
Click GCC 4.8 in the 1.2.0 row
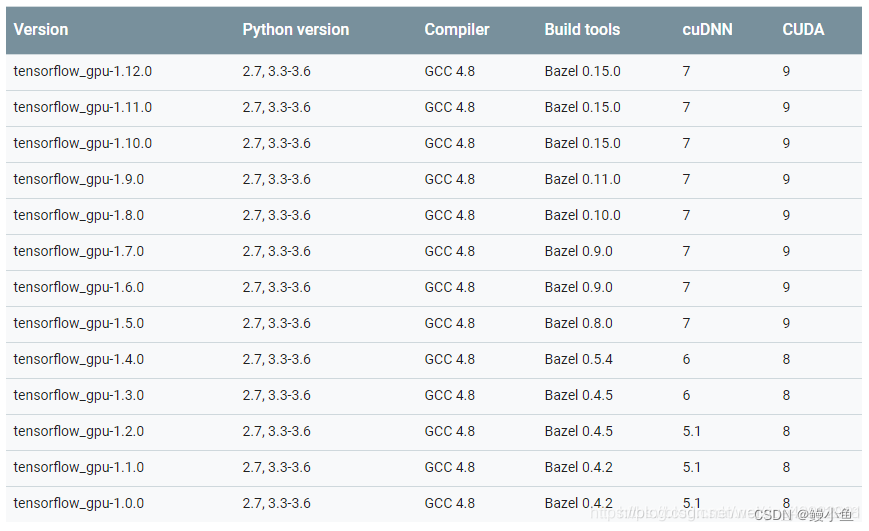(449, 432)
